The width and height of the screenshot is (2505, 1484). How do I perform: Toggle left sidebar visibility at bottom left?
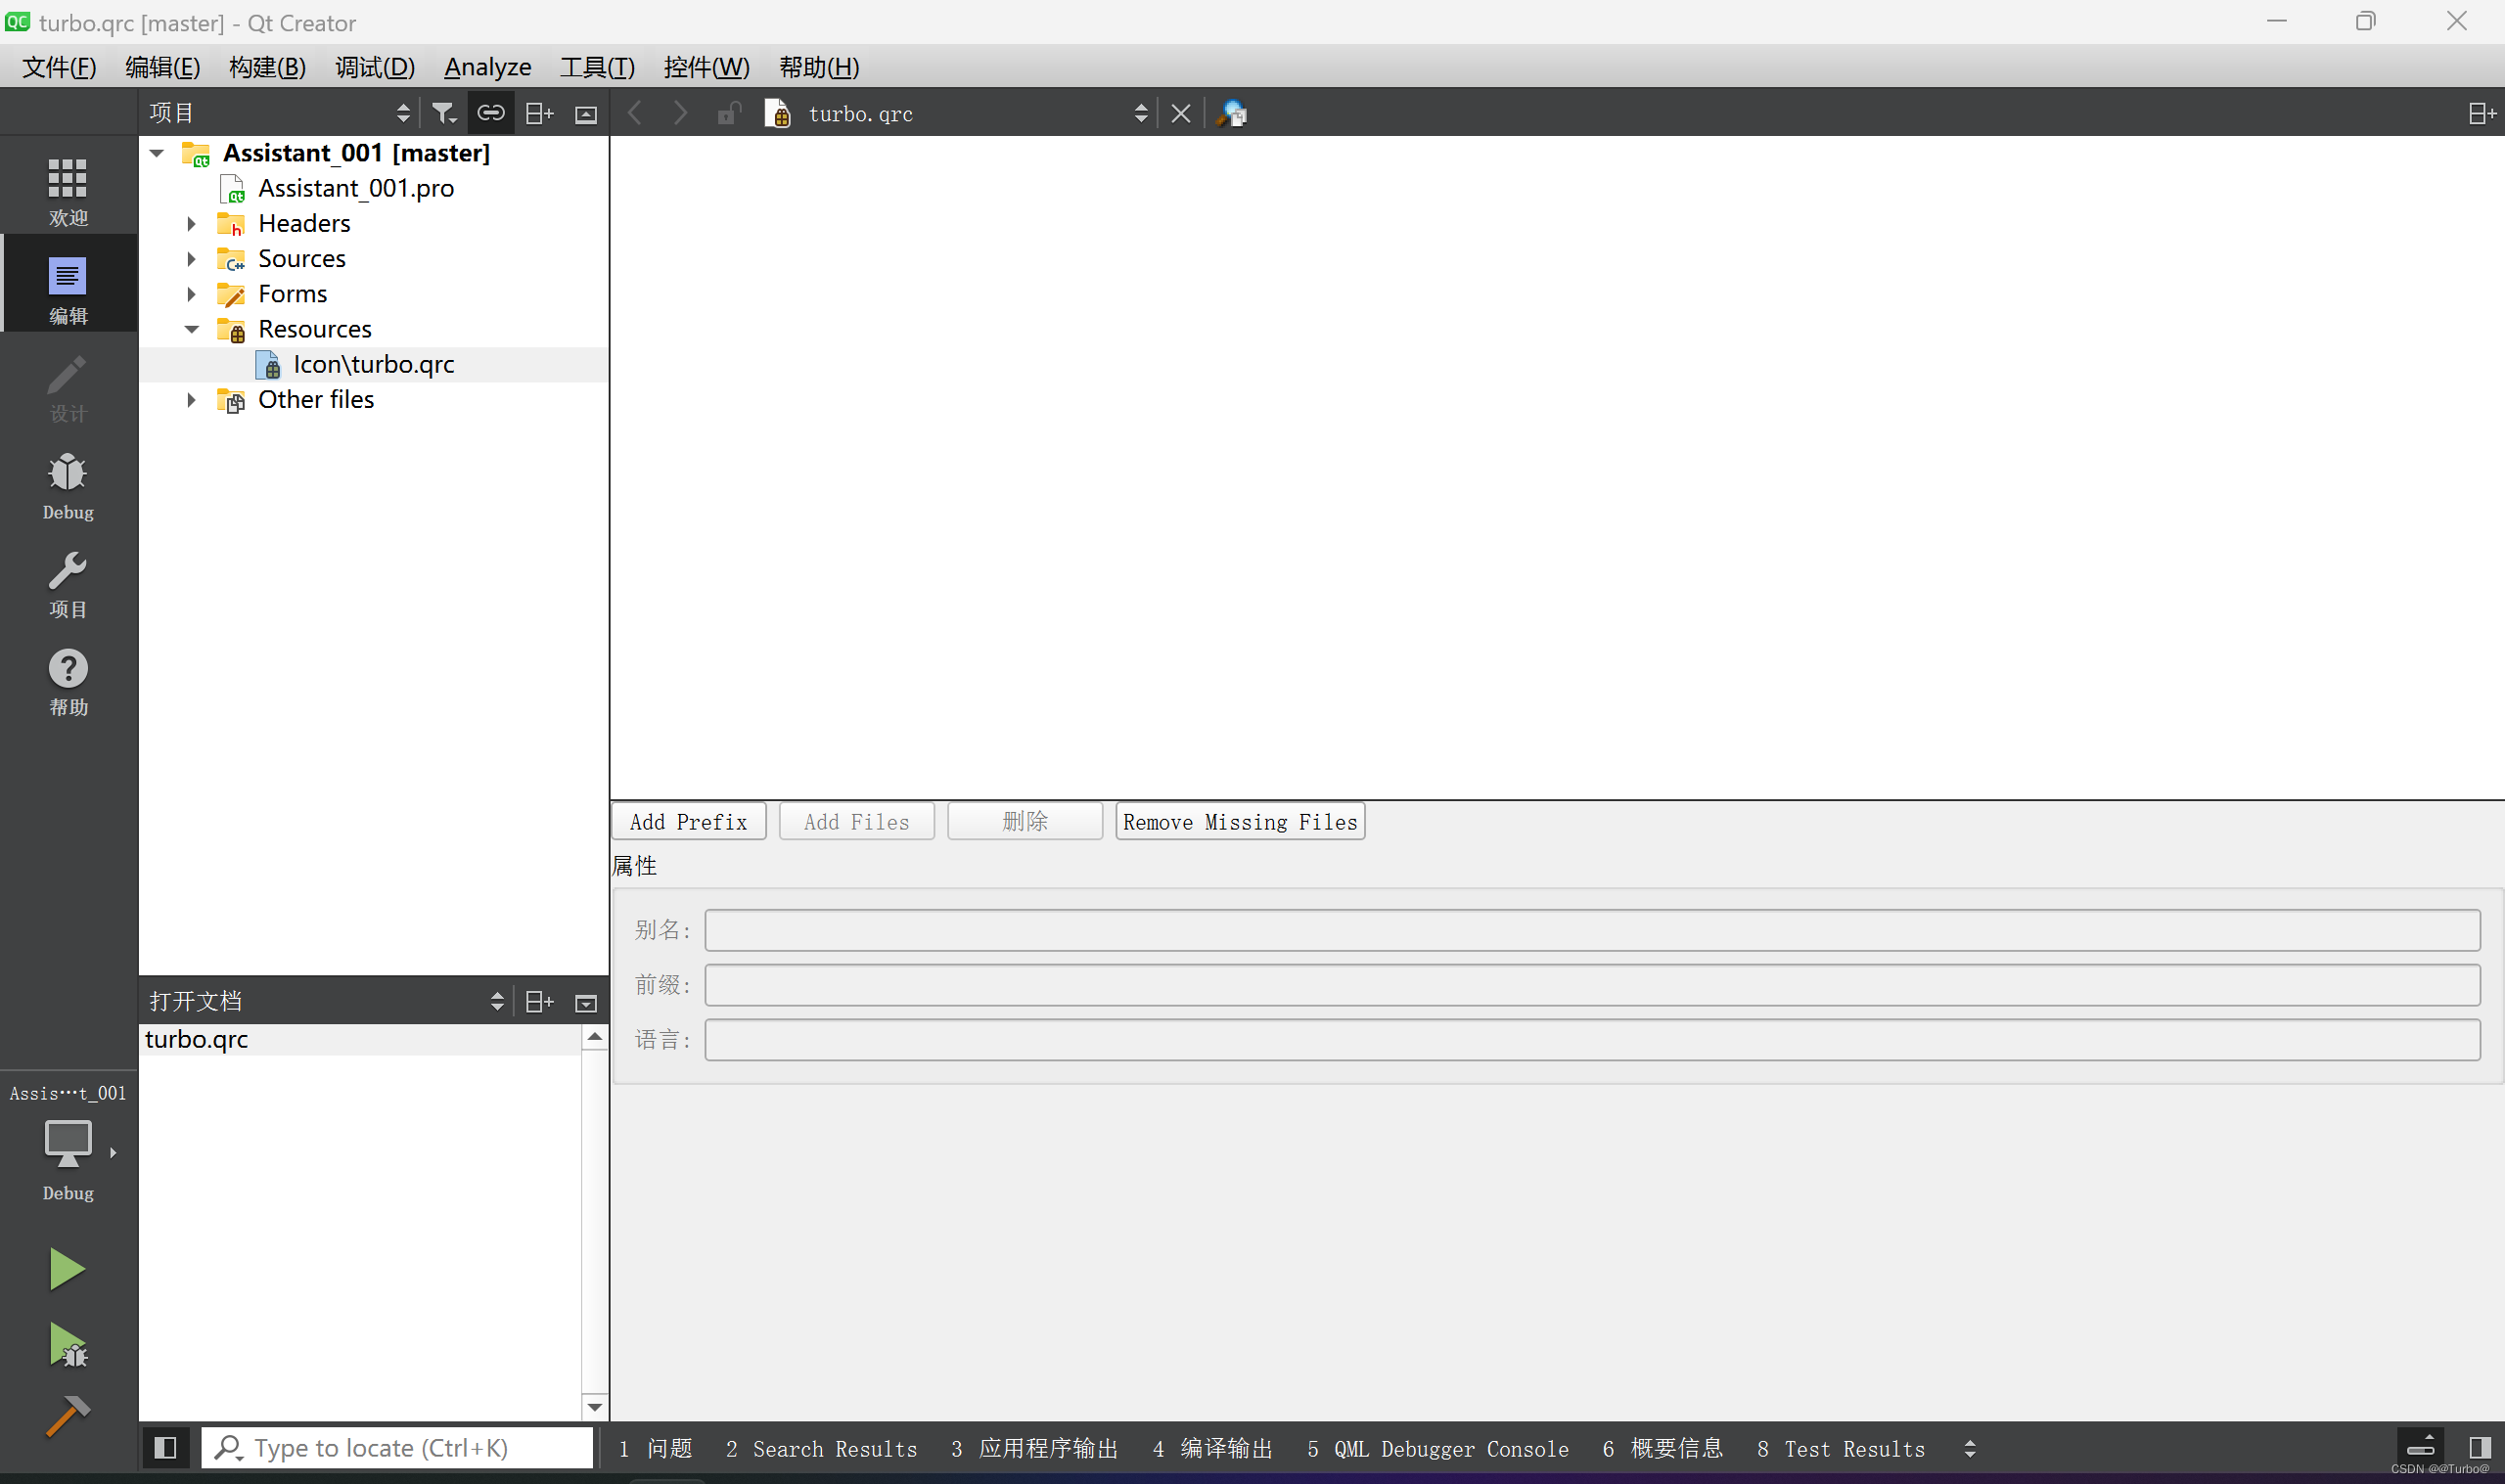166,1447
